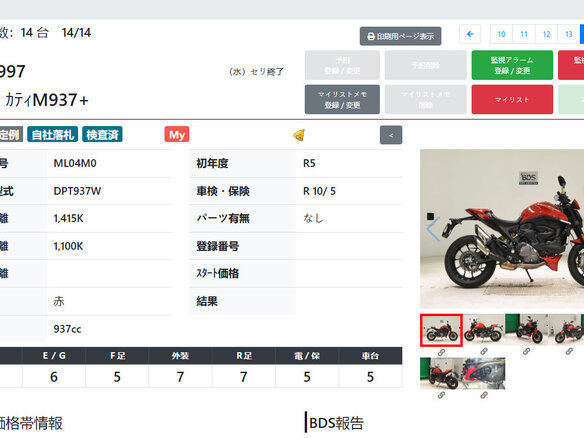Screen dimensions: 584x438
Task: Click the red My badge
Action: (177, 134)
